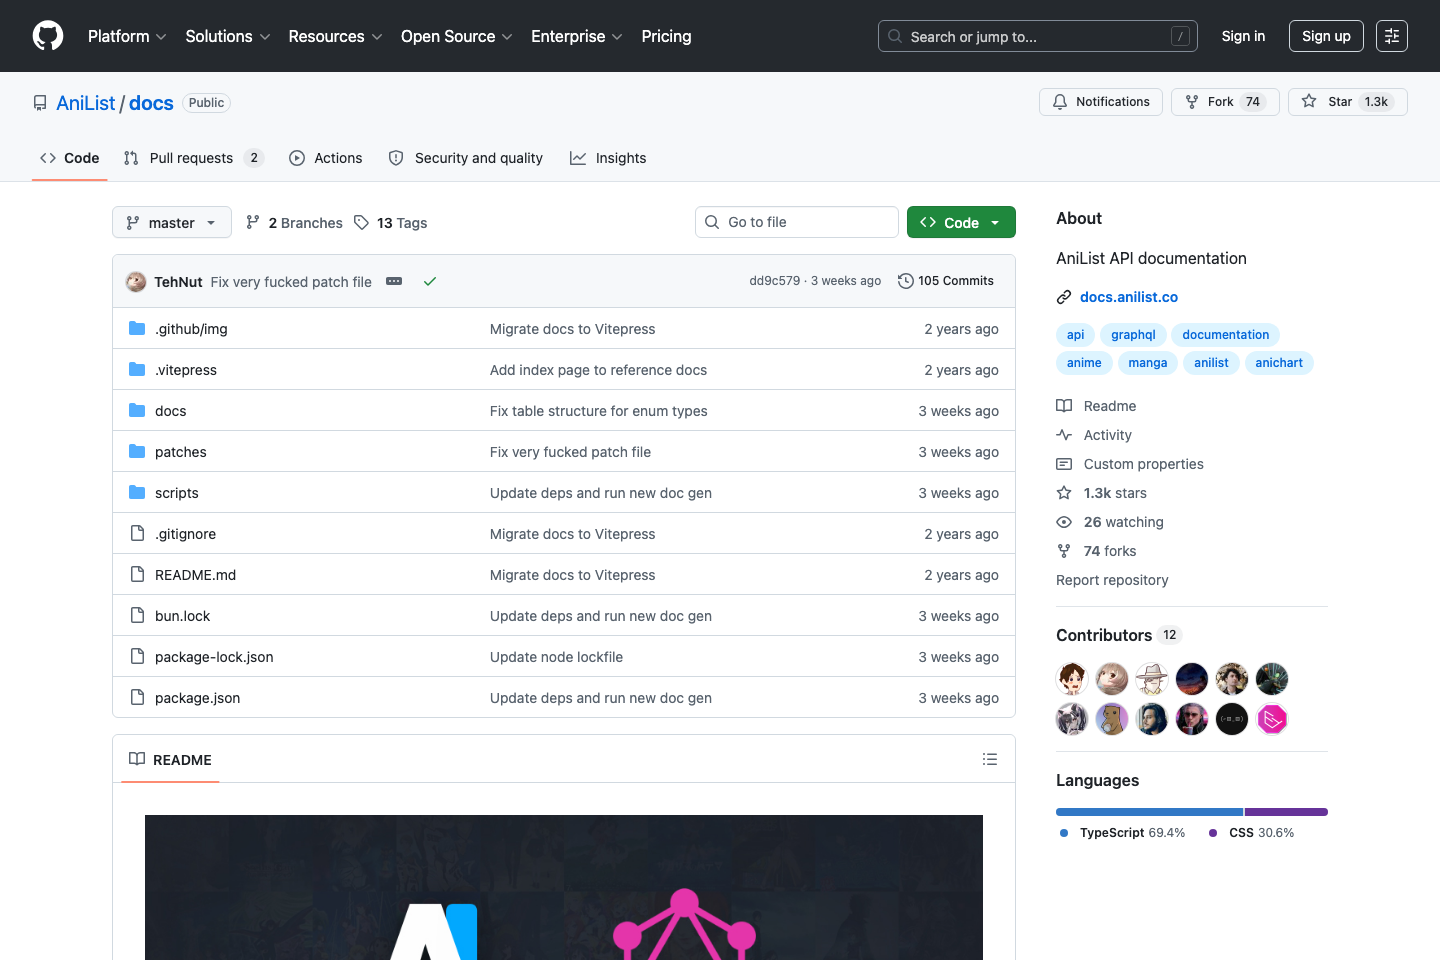This screenshot has height=960, width=1440.
Task: Open the command palette icon in header
Action: coord(1392,36)
